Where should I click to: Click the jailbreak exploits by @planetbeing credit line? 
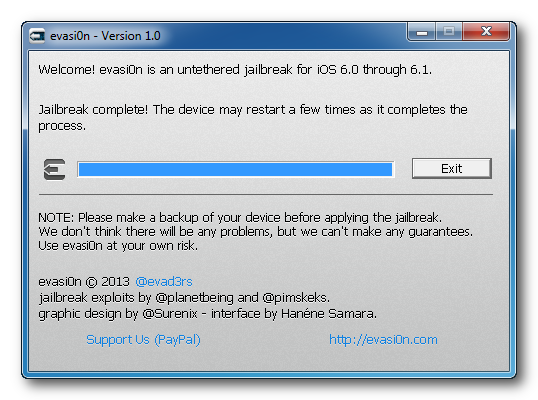(184, 298)
